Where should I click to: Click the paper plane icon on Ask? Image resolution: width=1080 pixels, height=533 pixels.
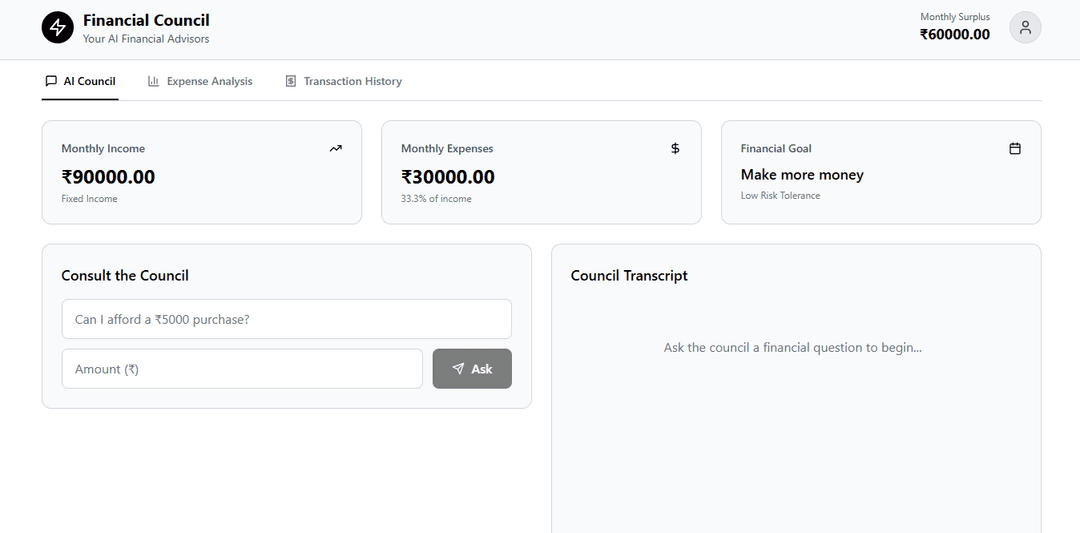point(458,369)
